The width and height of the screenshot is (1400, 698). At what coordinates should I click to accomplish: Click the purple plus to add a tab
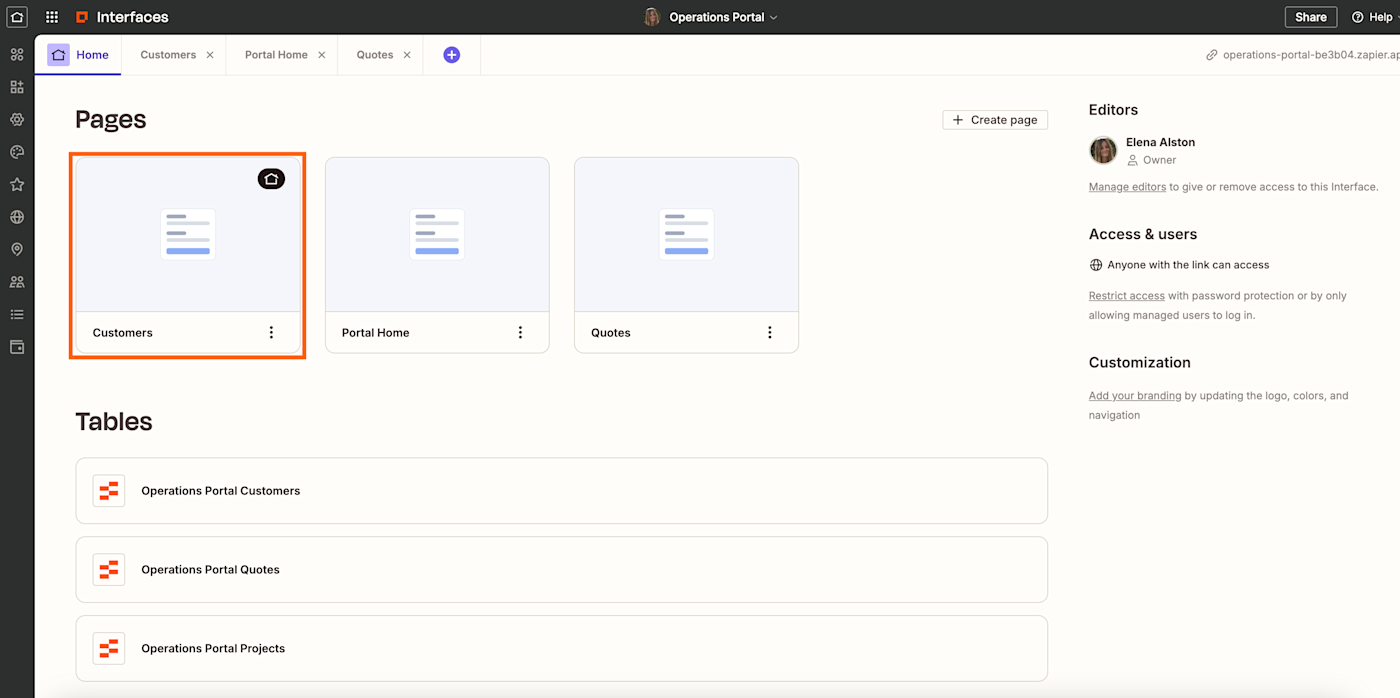coord(452,55)
